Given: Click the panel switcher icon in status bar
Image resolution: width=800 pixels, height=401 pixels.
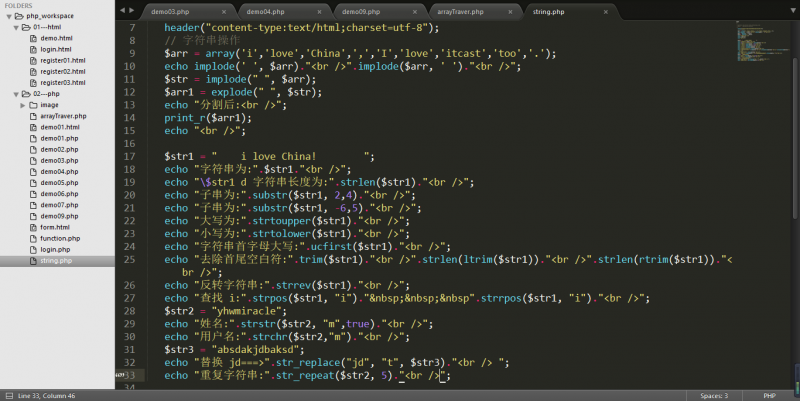Looking at the screenshot, I should 7,395.
